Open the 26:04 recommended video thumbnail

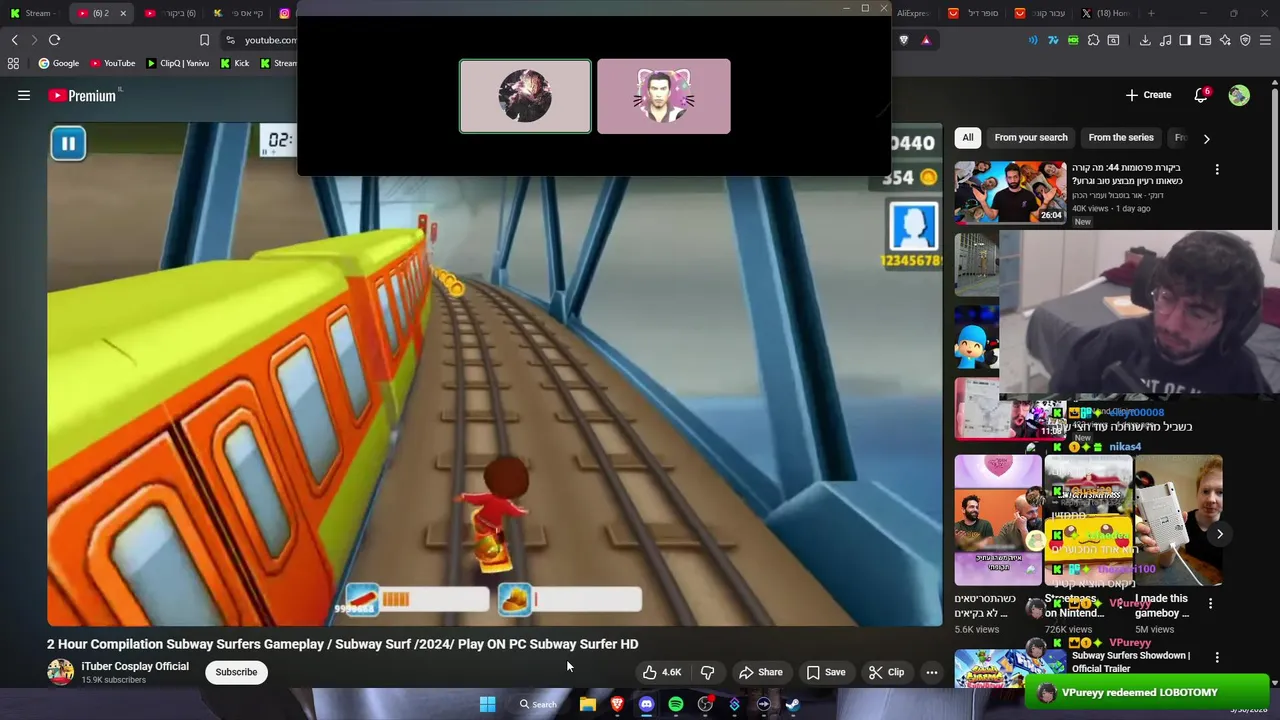click(1010, 192)
